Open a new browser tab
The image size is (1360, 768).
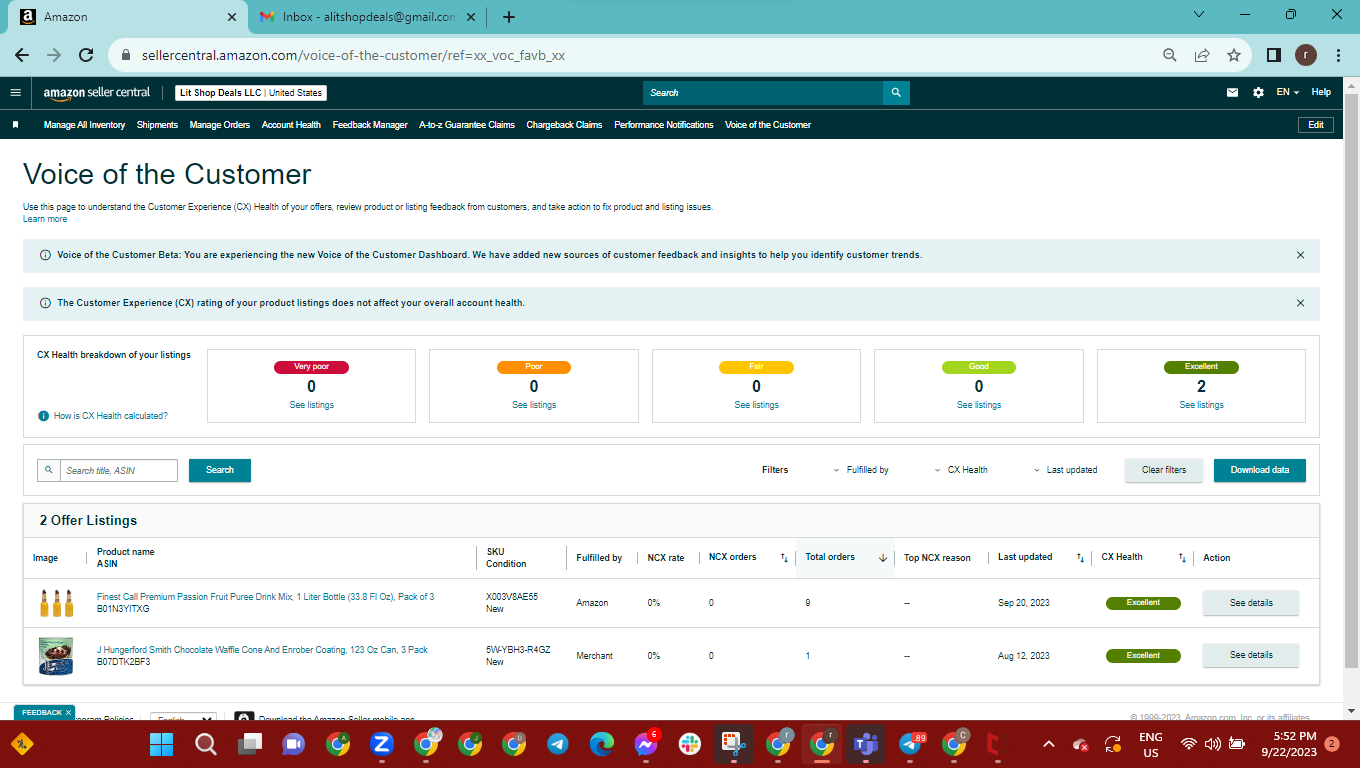coord(509,17)
